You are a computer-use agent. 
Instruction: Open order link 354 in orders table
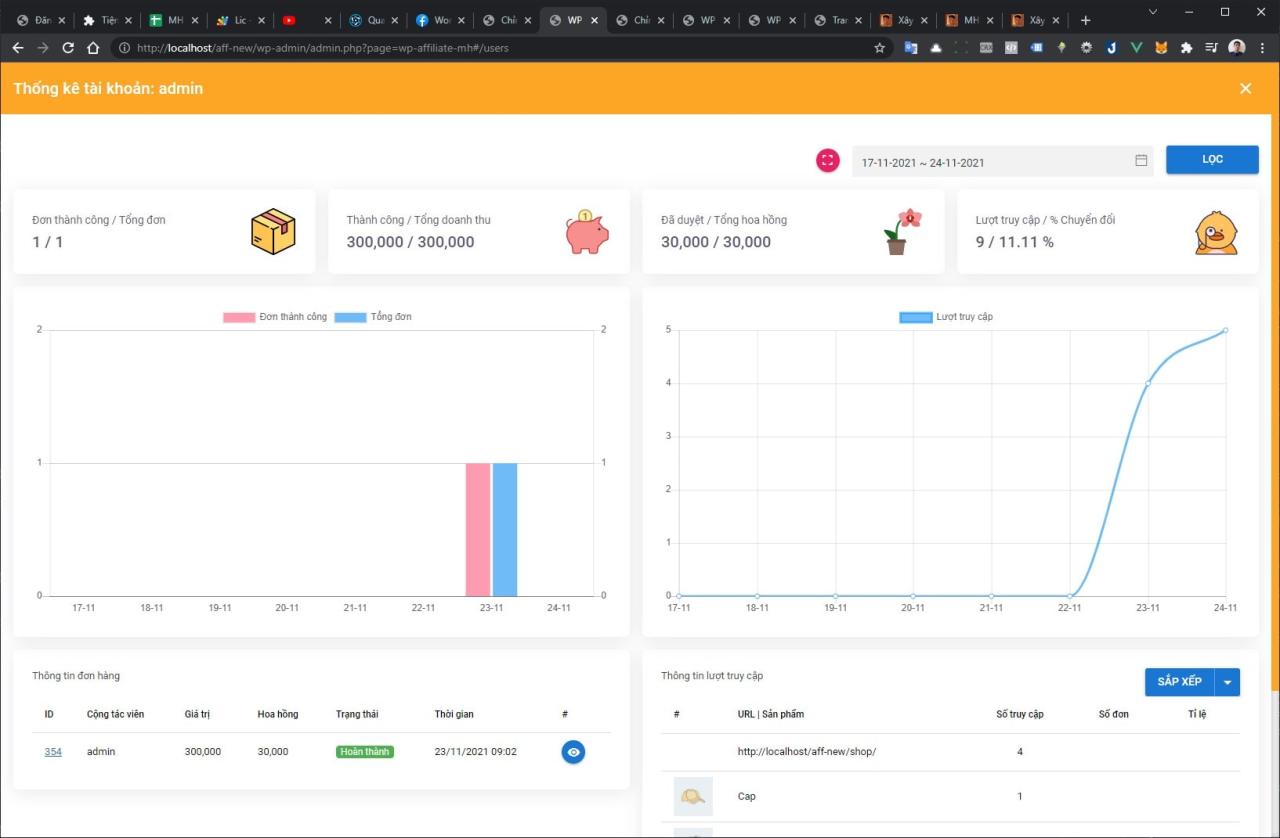pyautogui.click(x=53, y=752)
